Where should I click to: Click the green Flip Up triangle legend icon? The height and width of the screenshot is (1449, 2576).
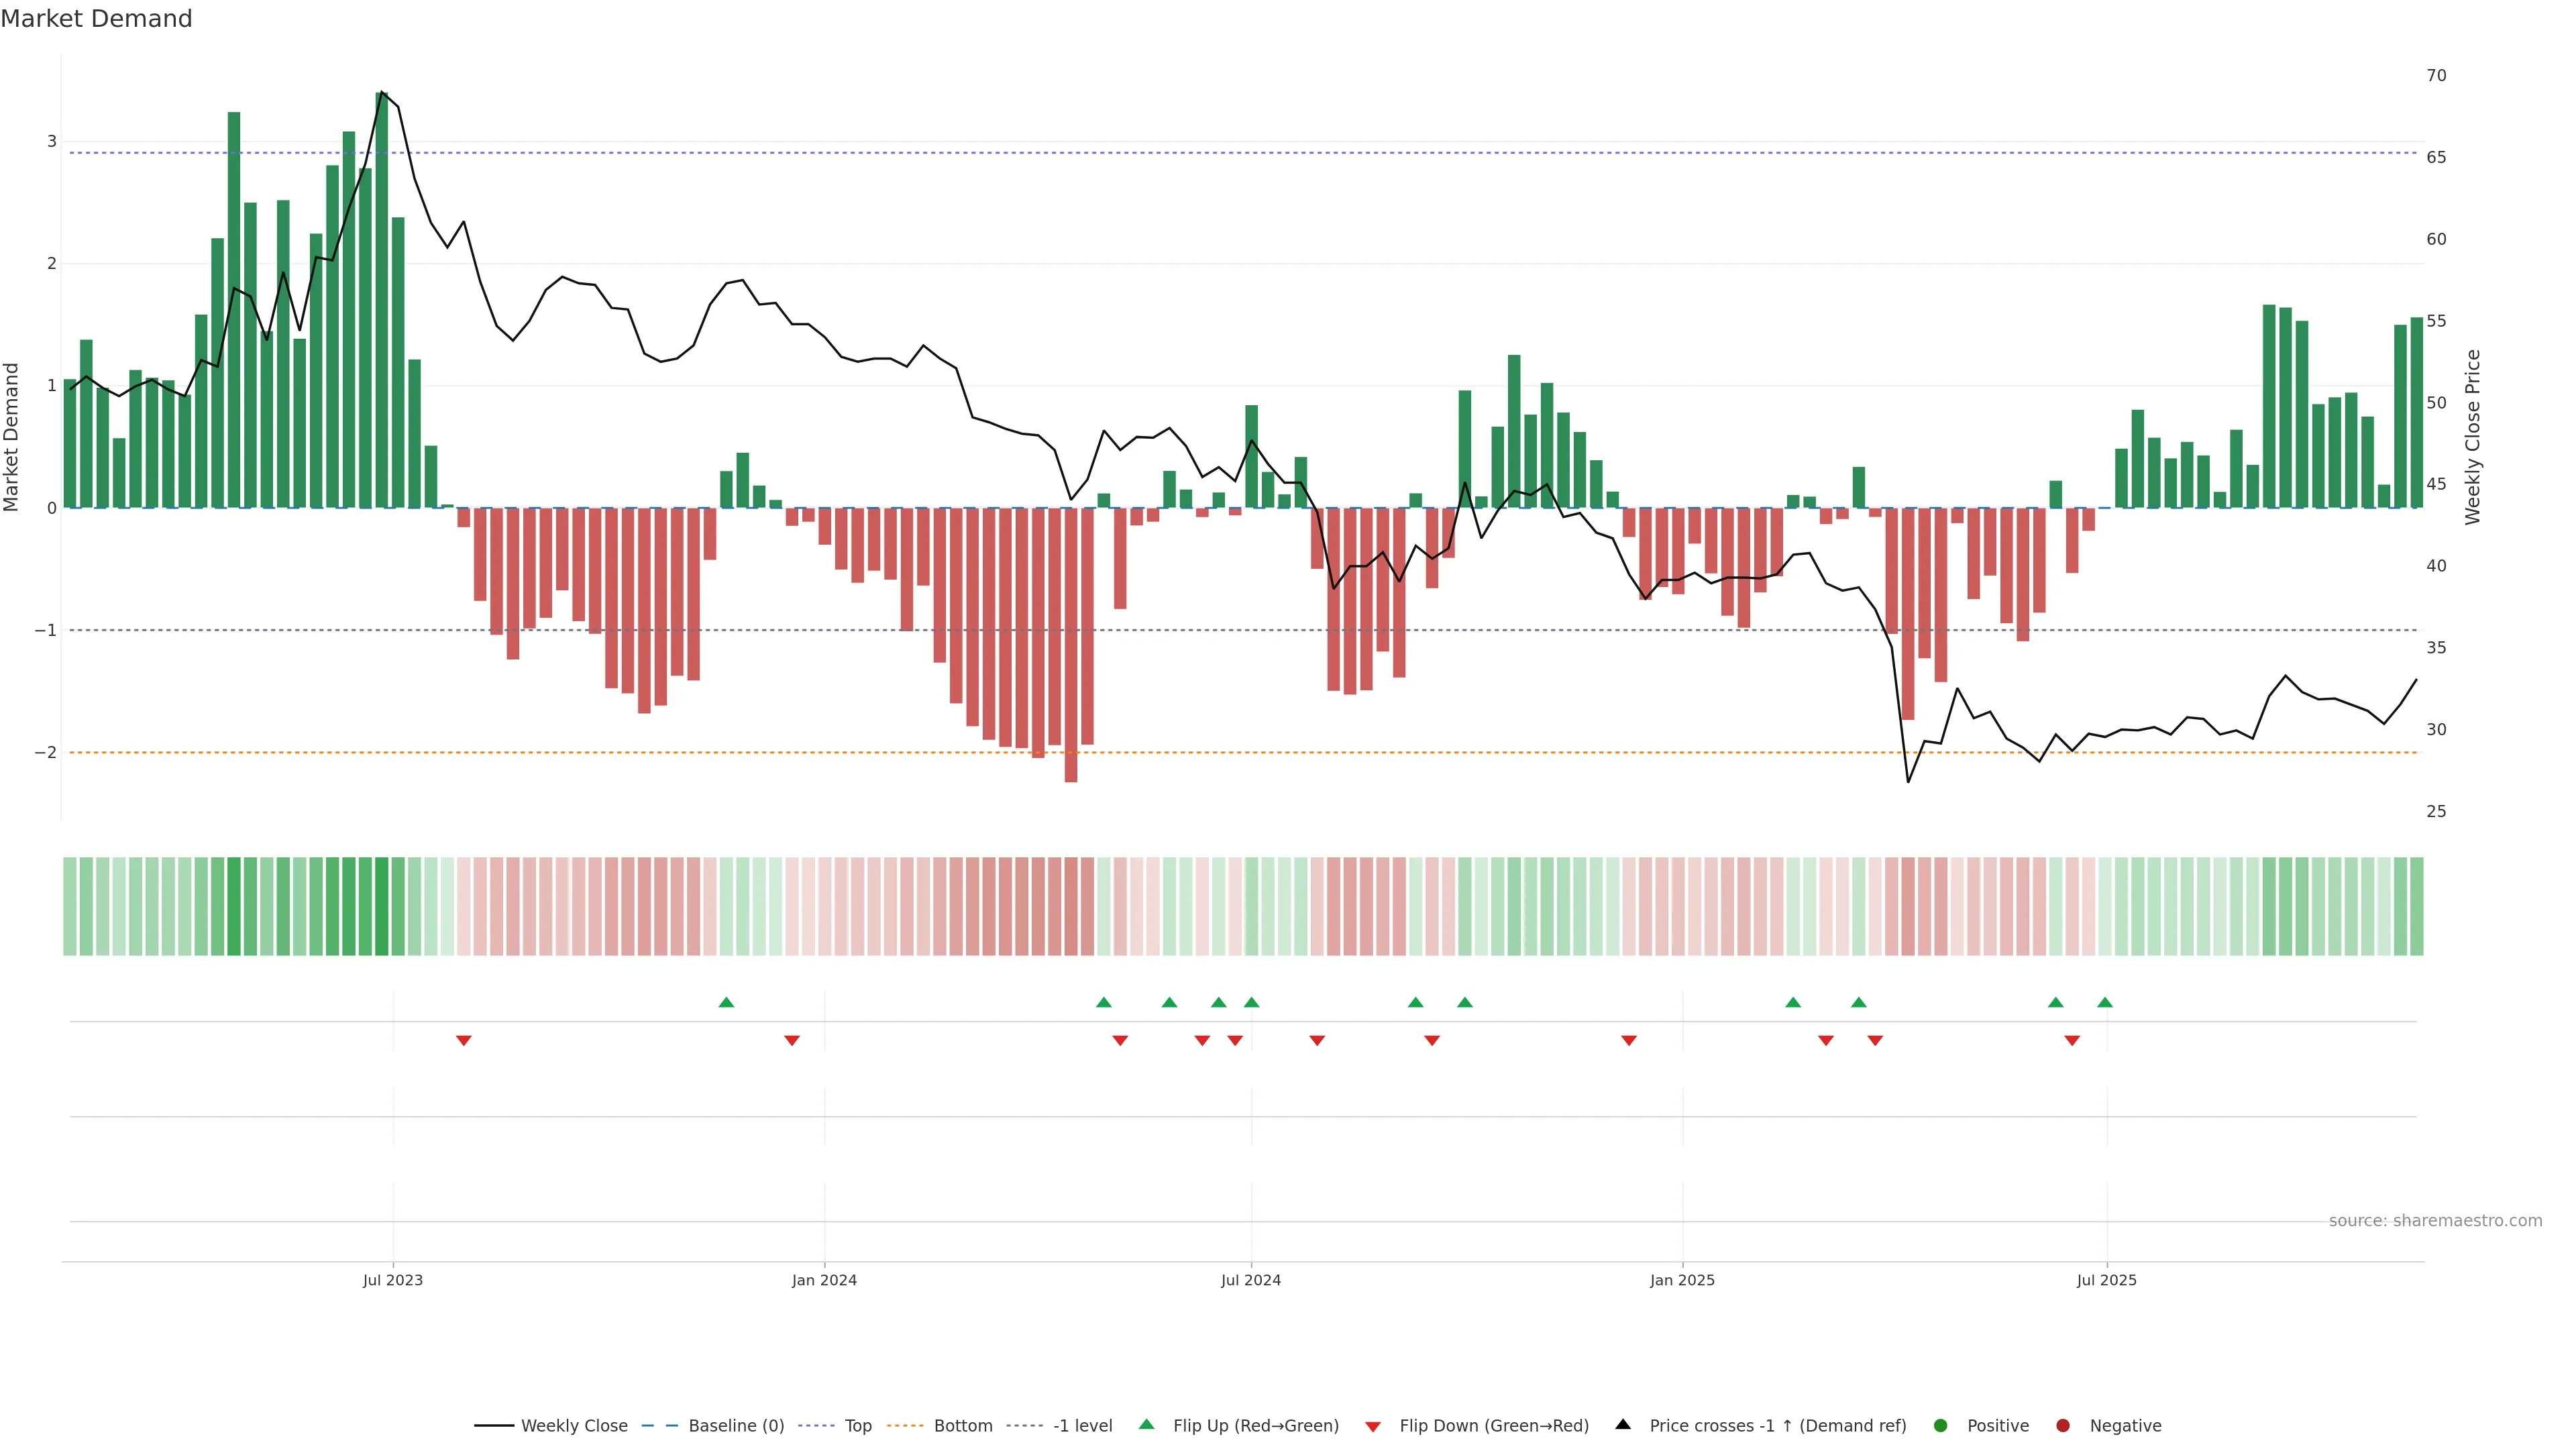(1146, 1425)
